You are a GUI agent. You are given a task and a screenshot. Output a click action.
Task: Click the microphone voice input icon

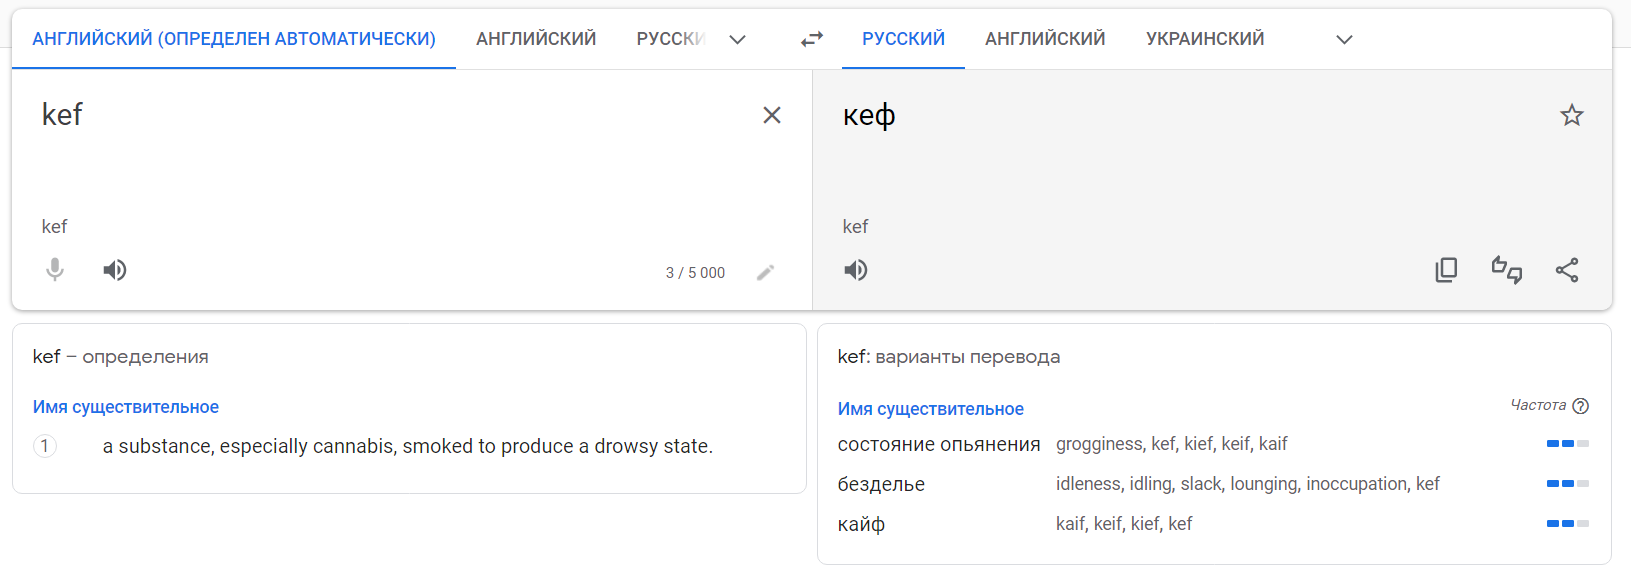pyautogui.click(x=55, y=270)
